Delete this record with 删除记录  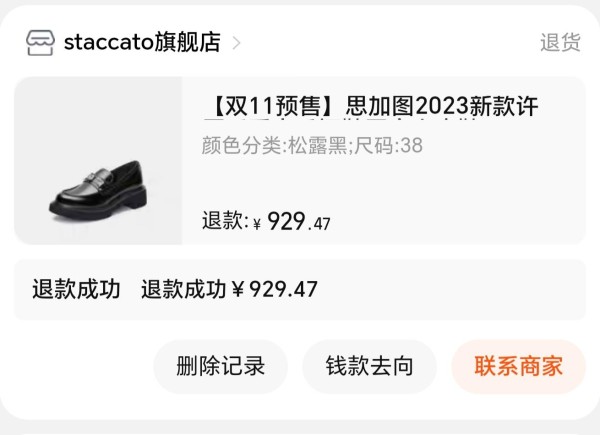tap(220, 366)
